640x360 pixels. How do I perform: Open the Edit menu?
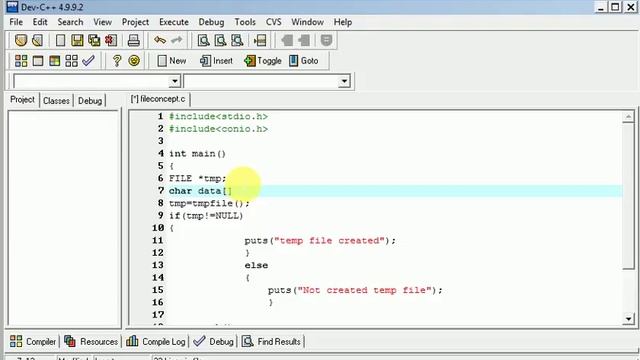(x=40, y=22)
